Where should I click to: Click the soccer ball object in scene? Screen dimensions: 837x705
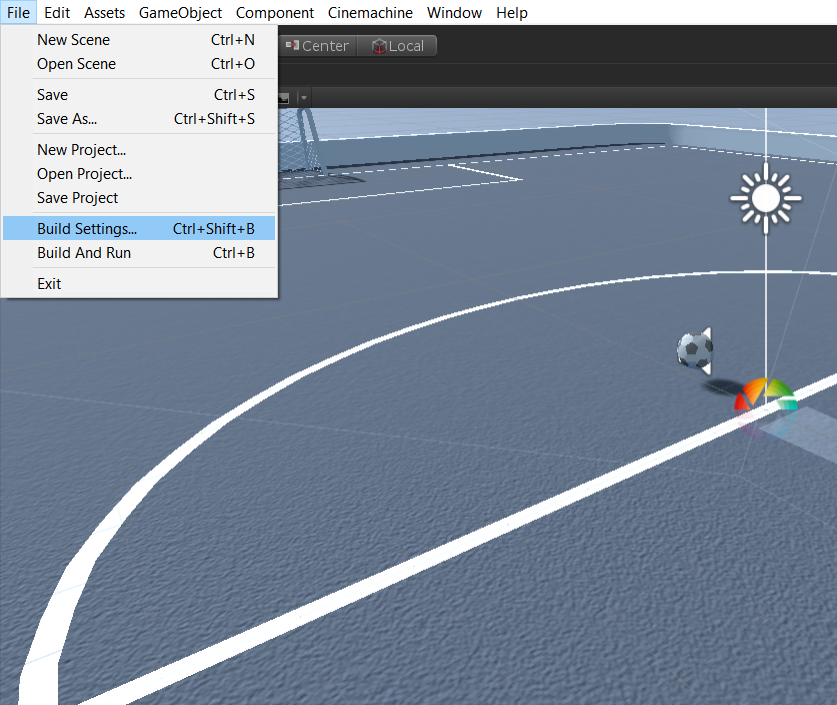(x=695, y=350)
